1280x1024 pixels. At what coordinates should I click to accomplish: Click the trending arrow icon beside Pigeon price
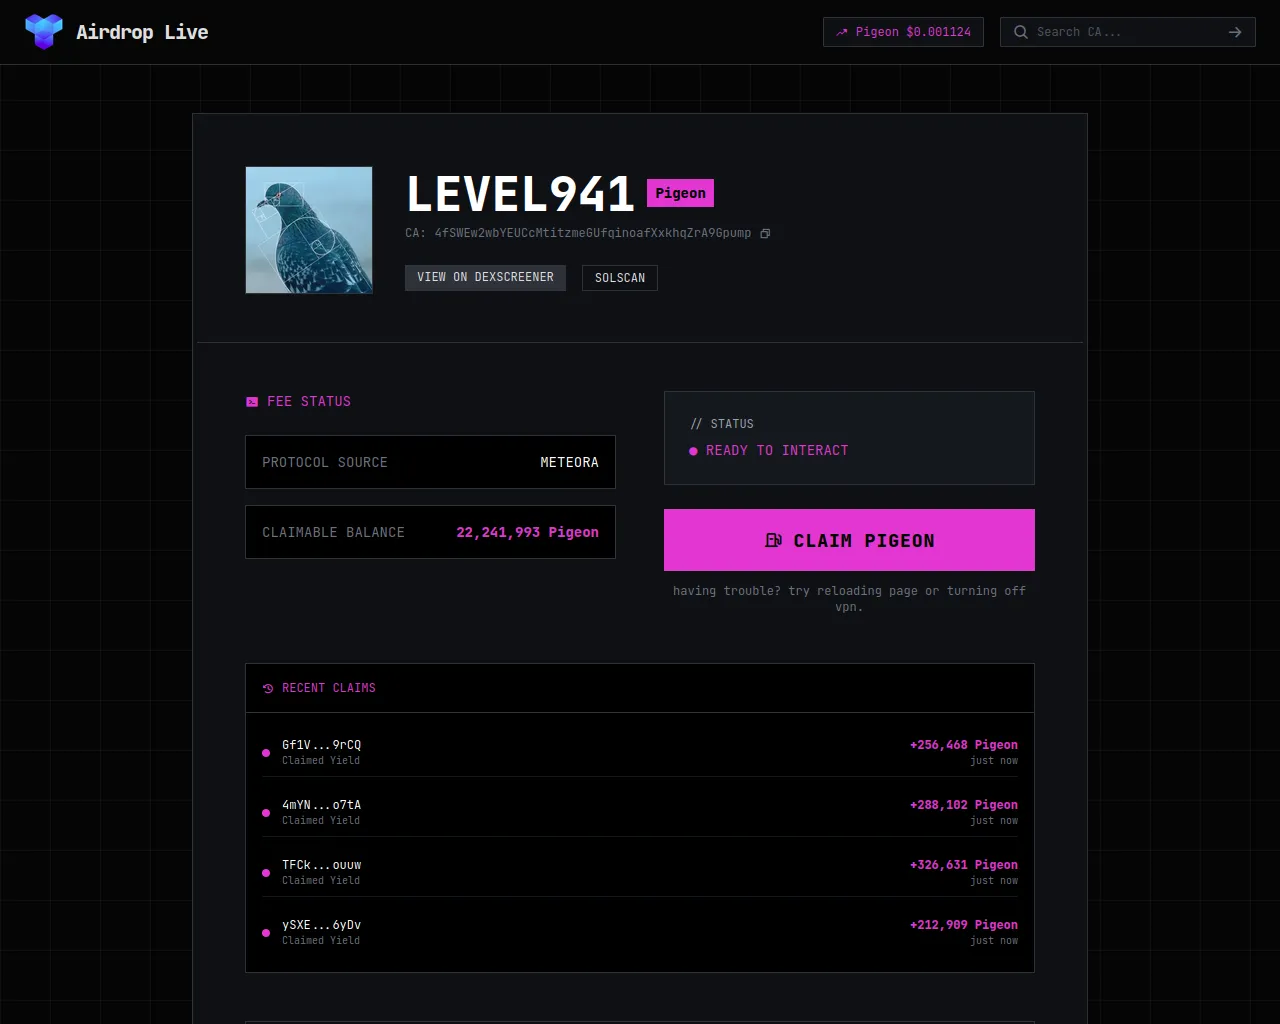[842, 32]
